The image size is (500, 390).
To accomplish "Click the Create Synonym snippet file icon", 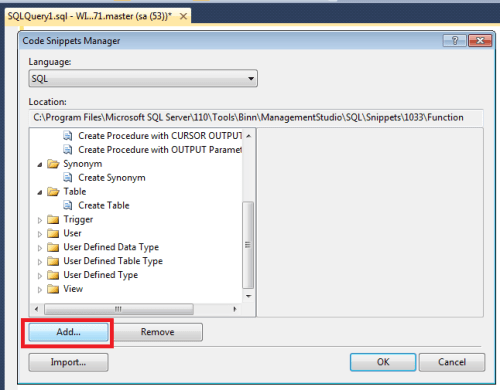I will (x=68, y=178).
